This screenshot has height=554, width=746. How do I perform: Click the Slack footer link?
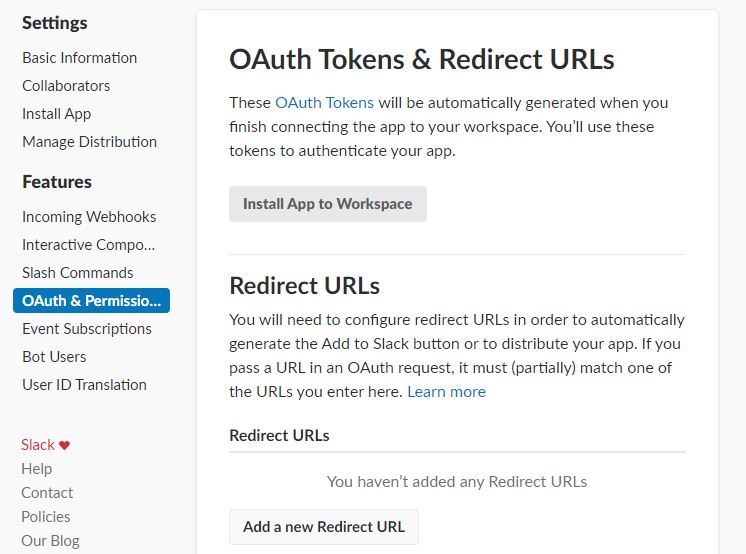point(38,445)
